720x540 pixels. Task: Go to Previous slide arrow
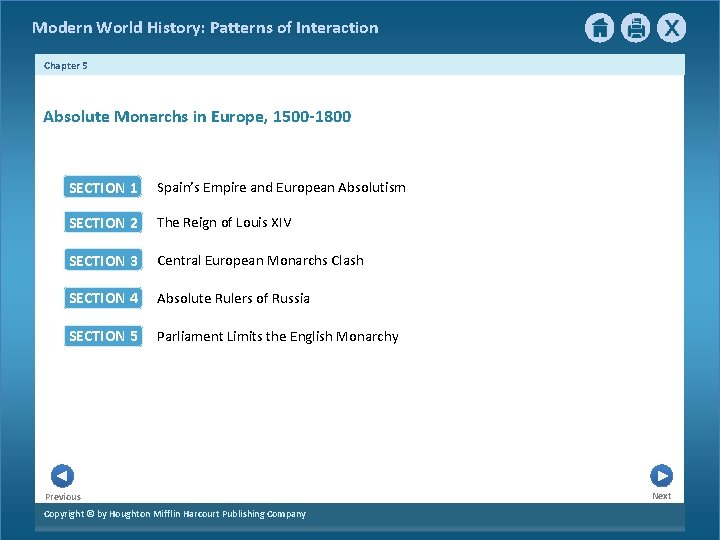coord(62,476)
